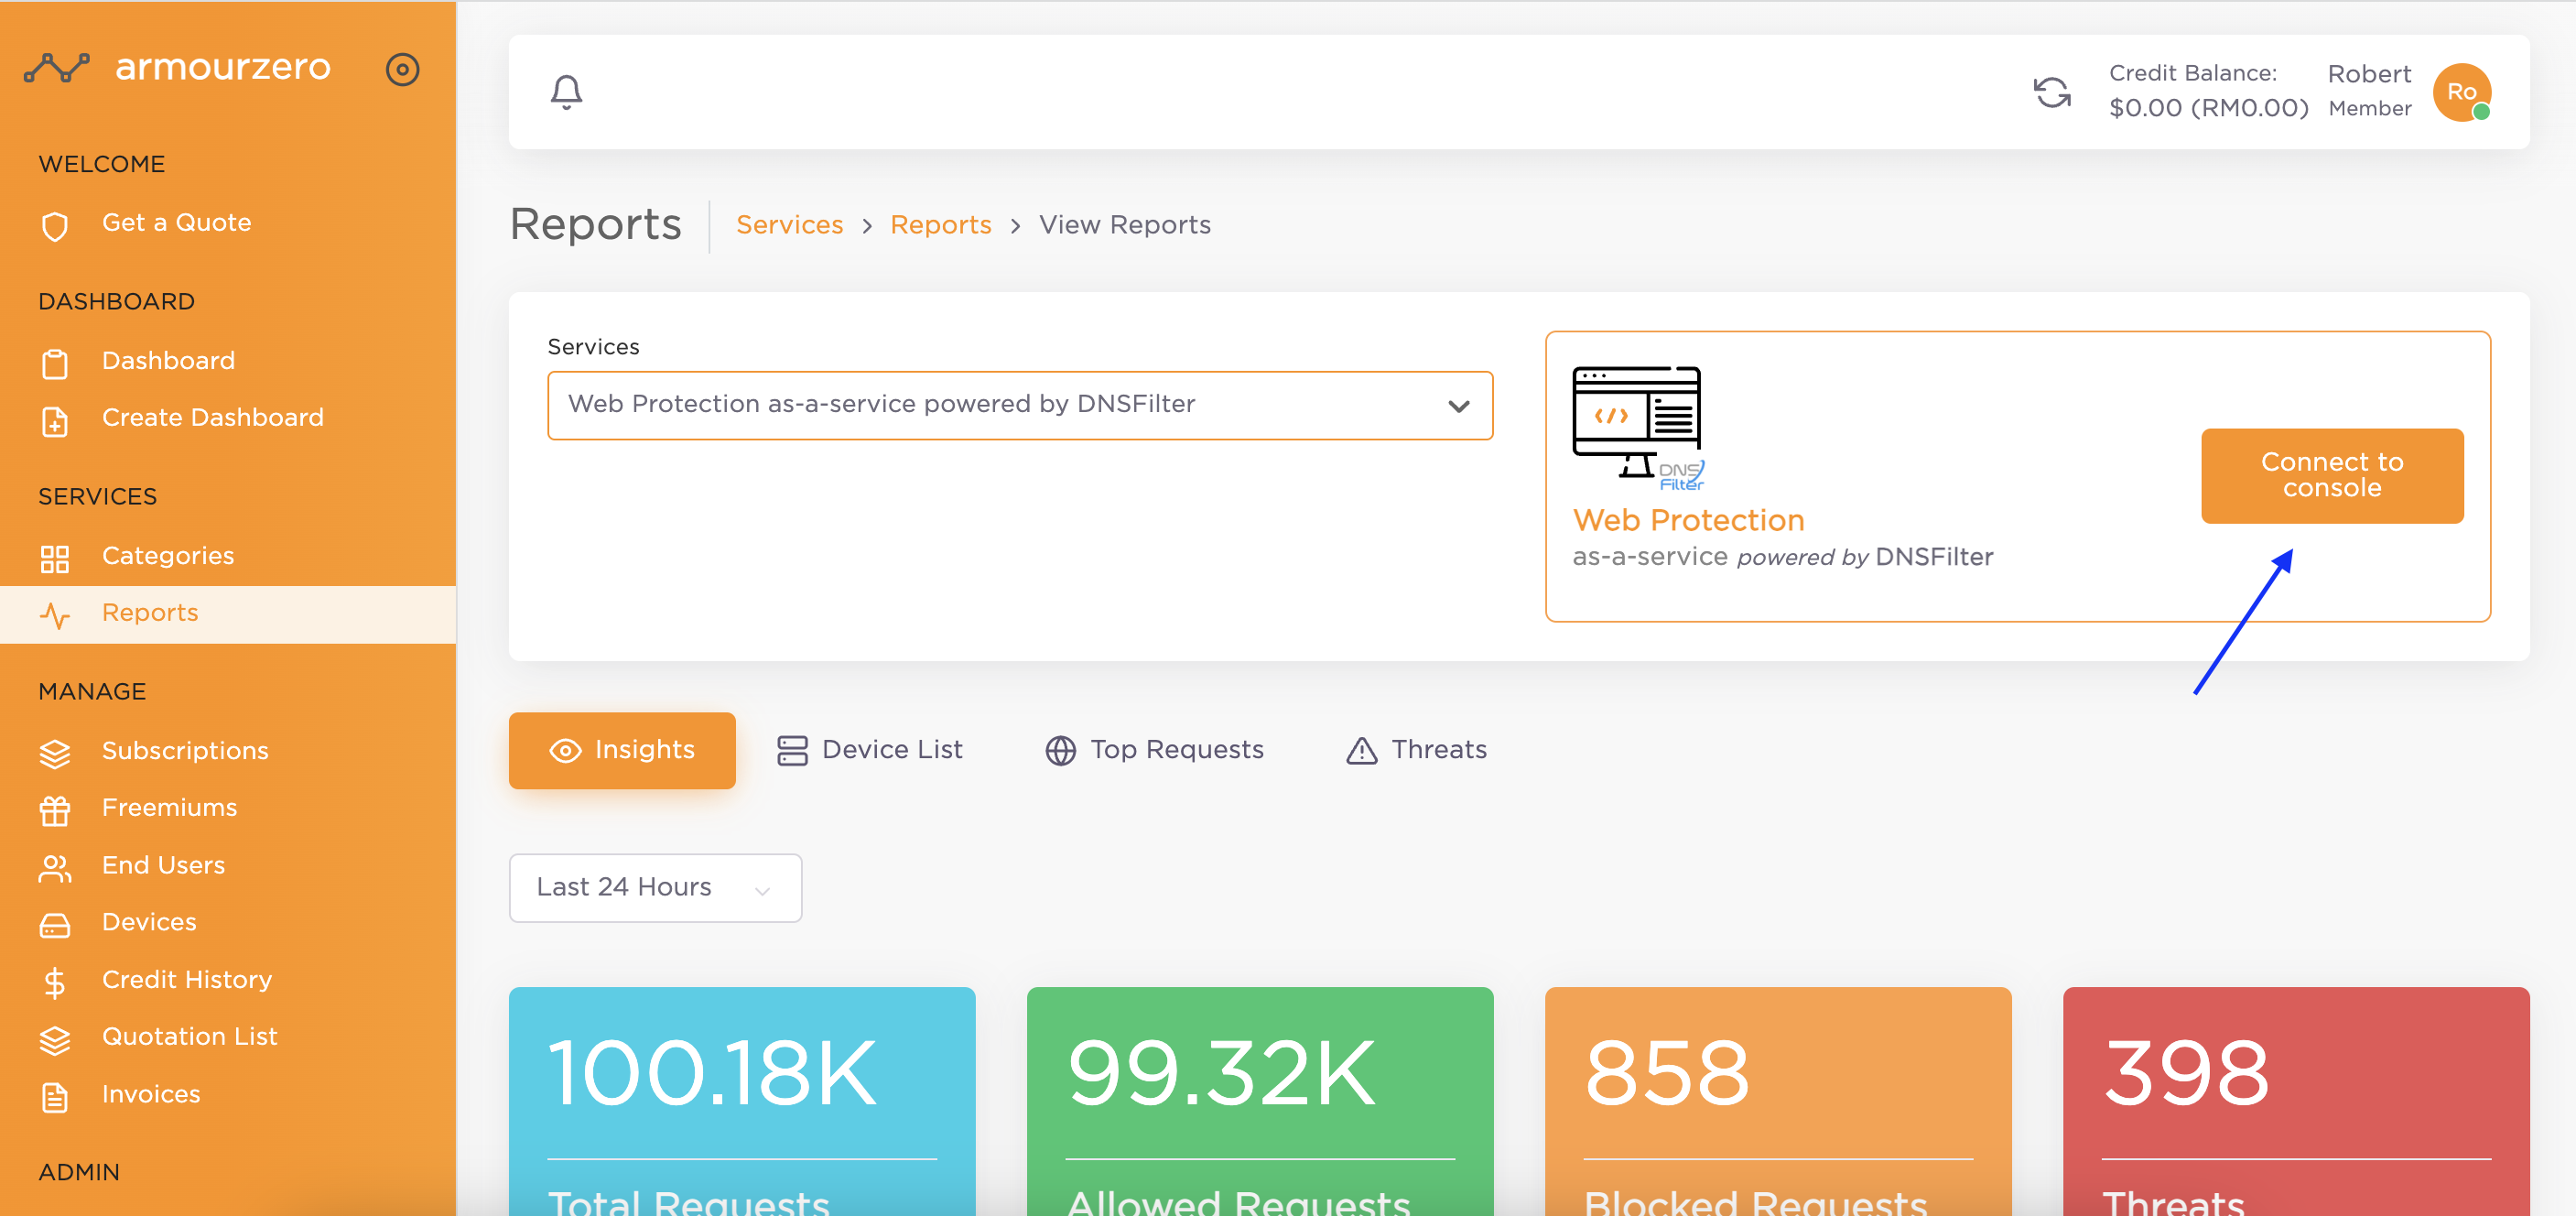Click the Connect to console button

coord(2332,476)
